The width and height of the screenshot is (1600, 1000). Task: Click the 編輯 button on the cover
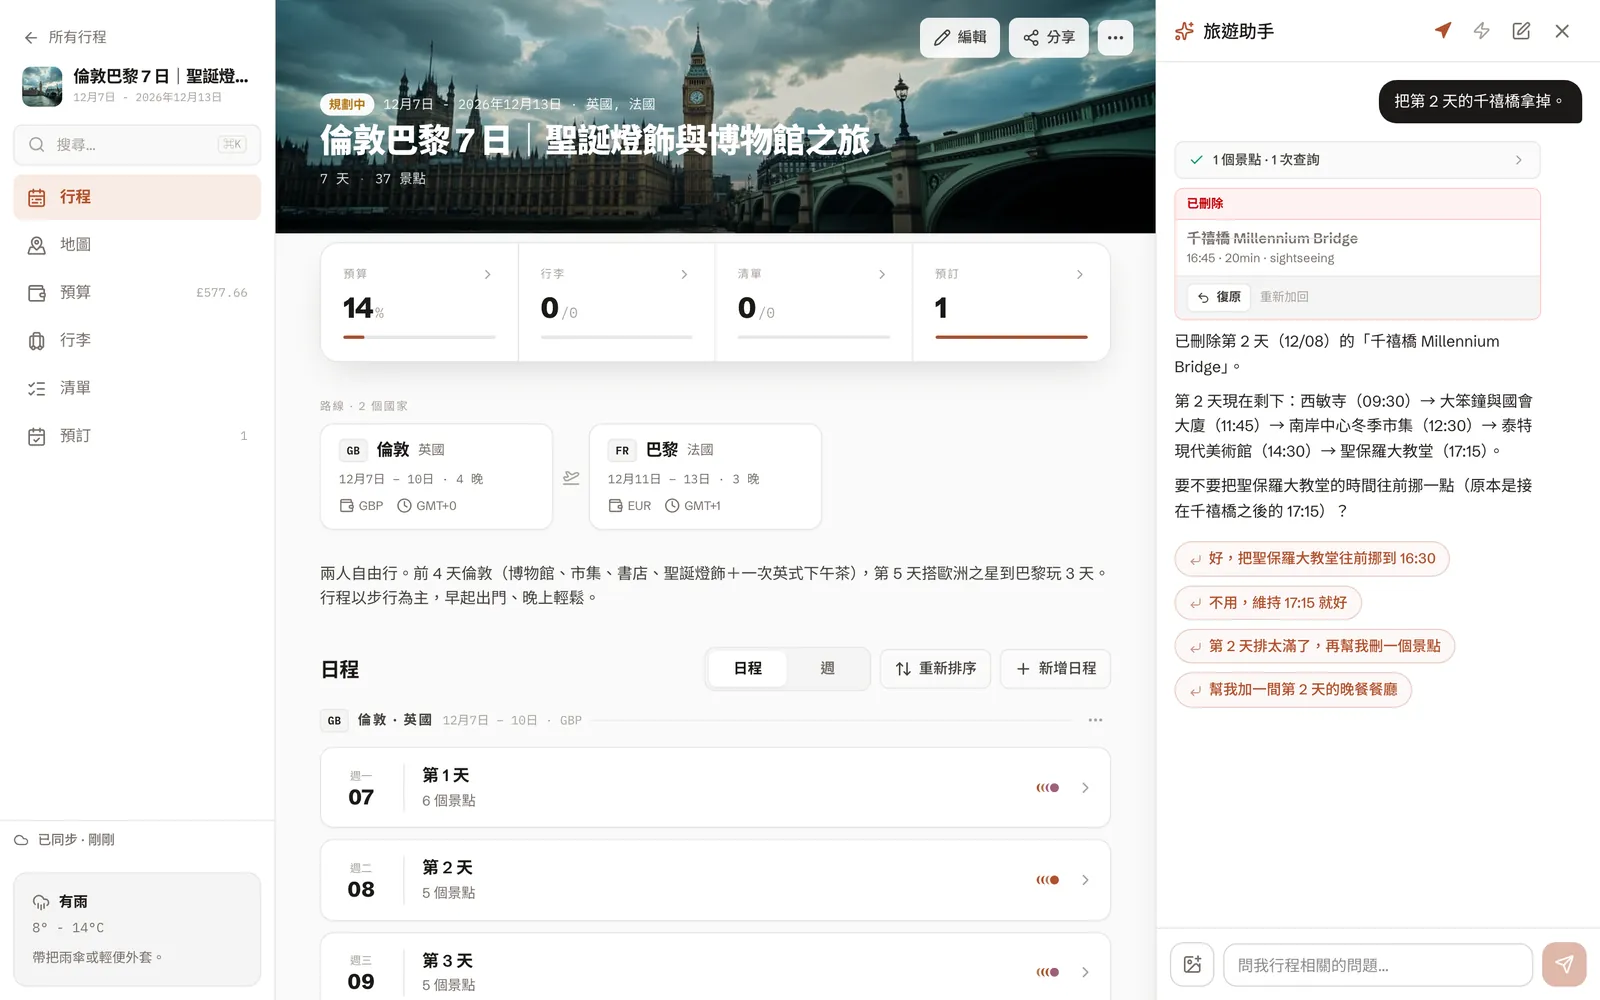959,38
